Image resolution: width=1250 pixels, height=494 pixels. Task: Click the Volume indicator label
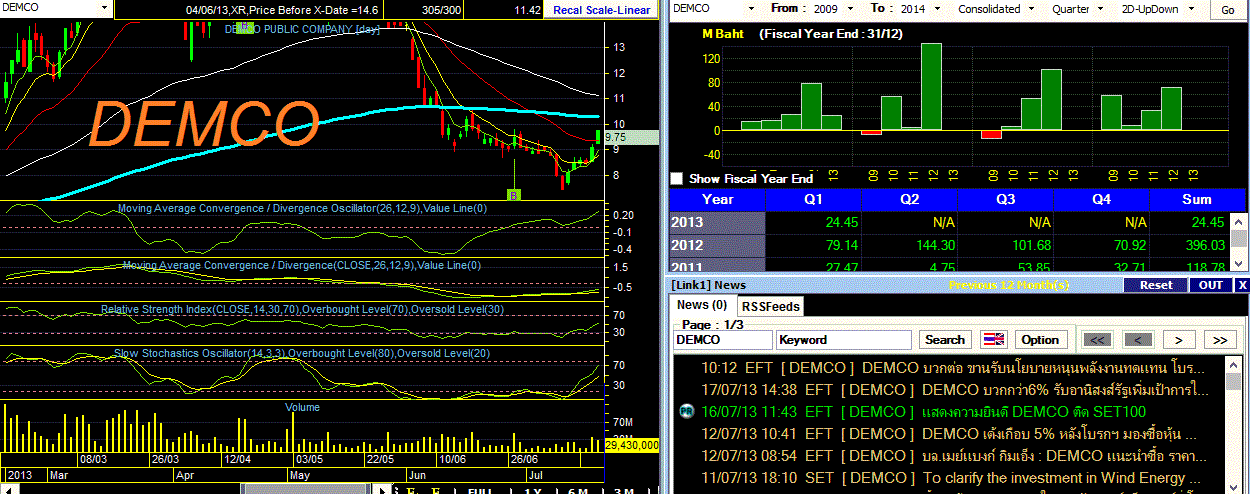(x=302, y=407)
